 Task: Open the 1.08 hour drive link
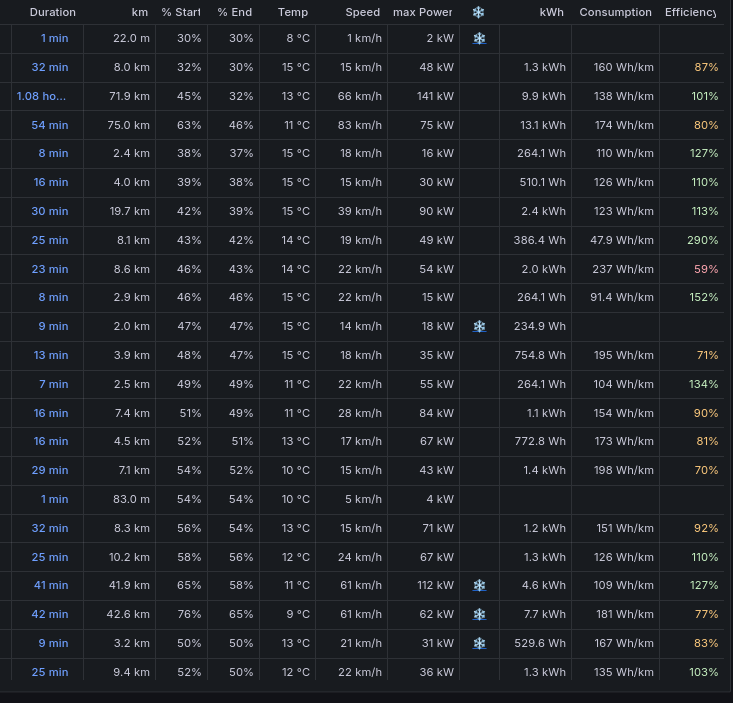point(41,96)
